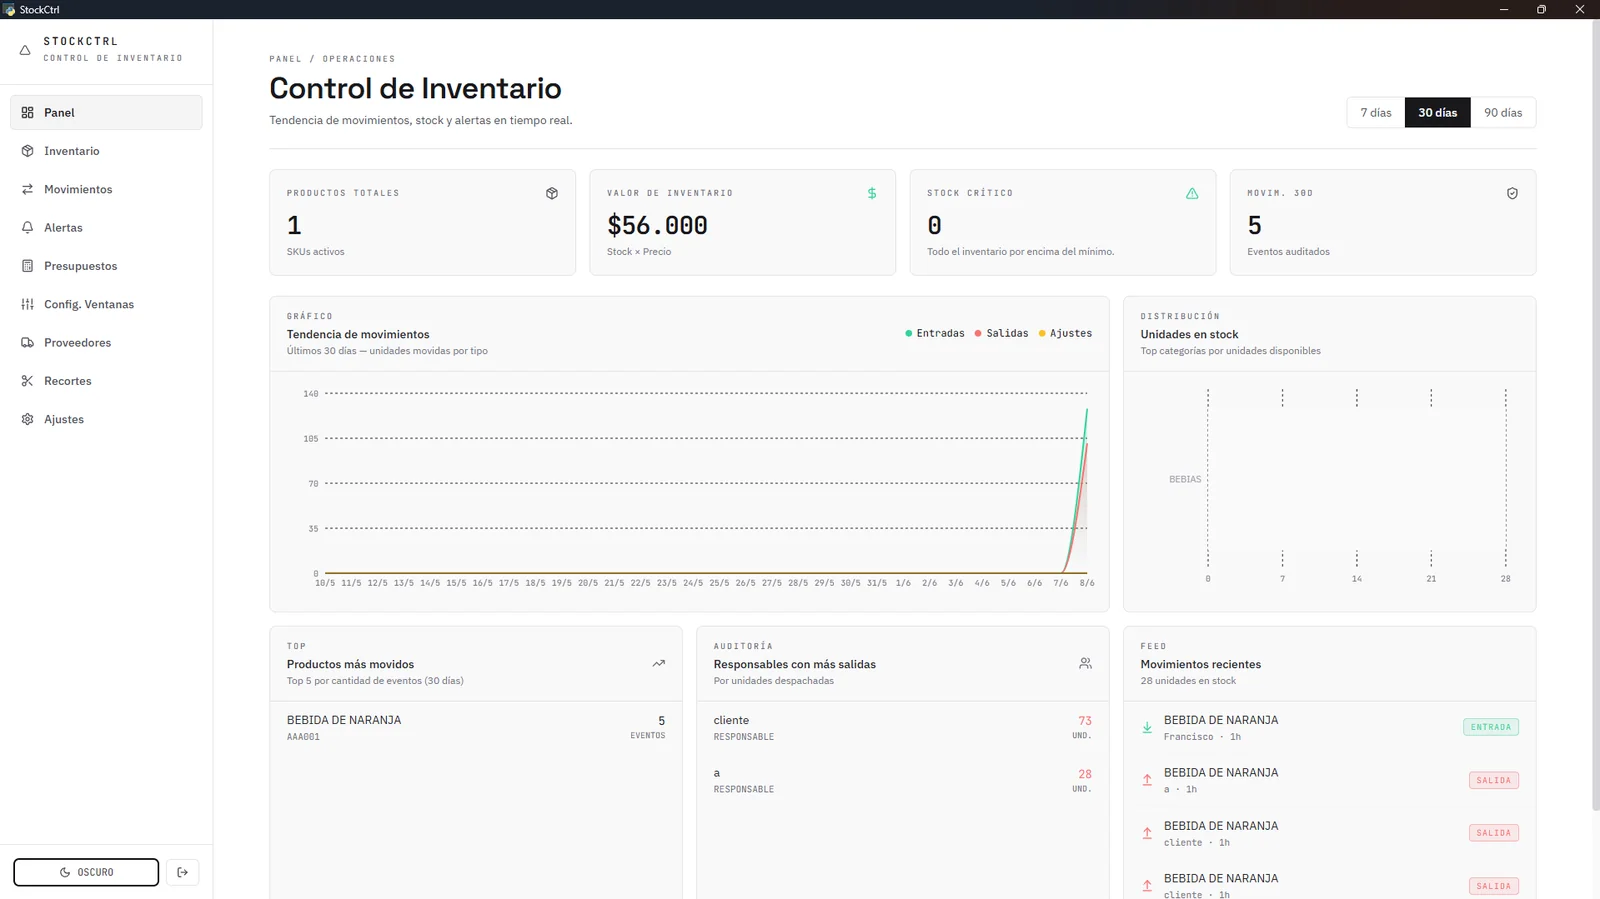Image resolution: width=1600 pixels, height=899 pixels.
Task: Click the Panel grid icon in sidebar
Action: (x=27, y=113)
